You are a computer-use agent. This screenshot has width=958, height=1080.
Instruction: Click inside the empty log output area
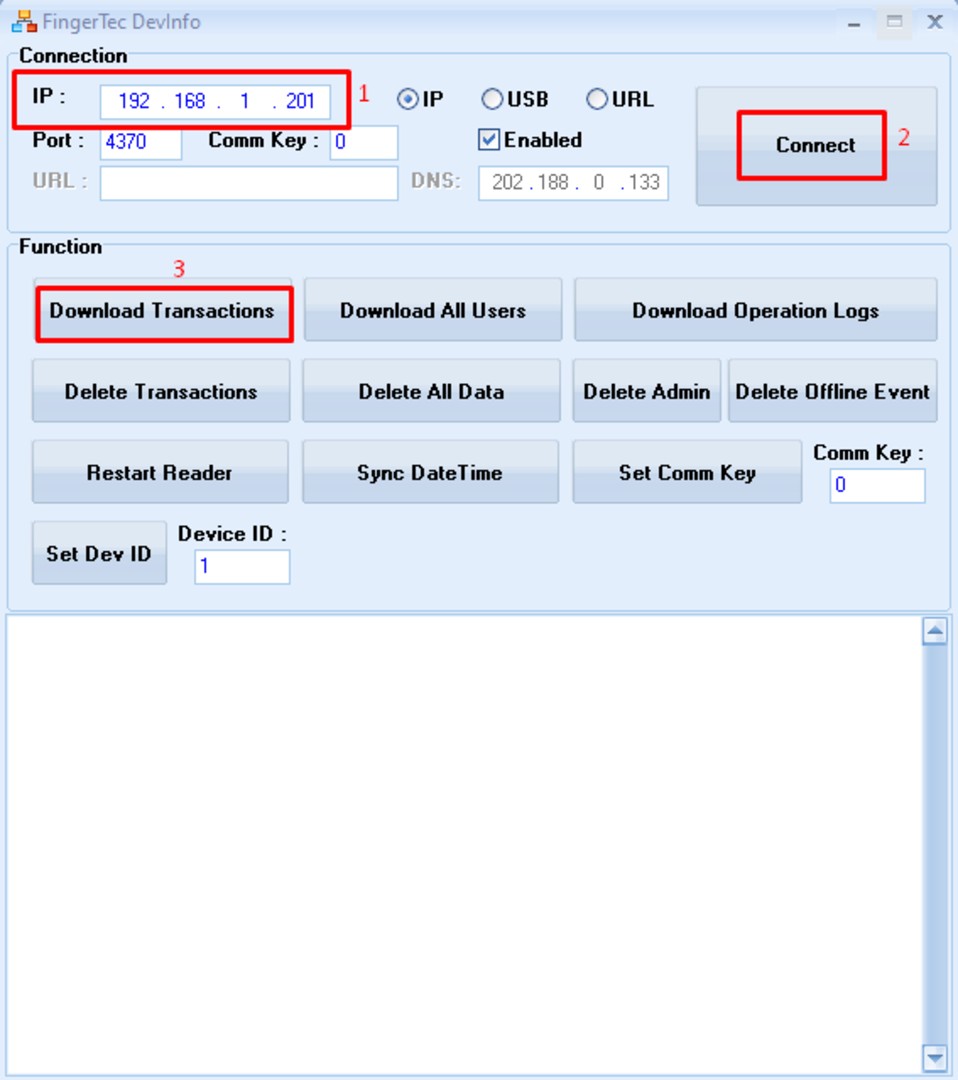pyautogui.click(x=464, y=845)
